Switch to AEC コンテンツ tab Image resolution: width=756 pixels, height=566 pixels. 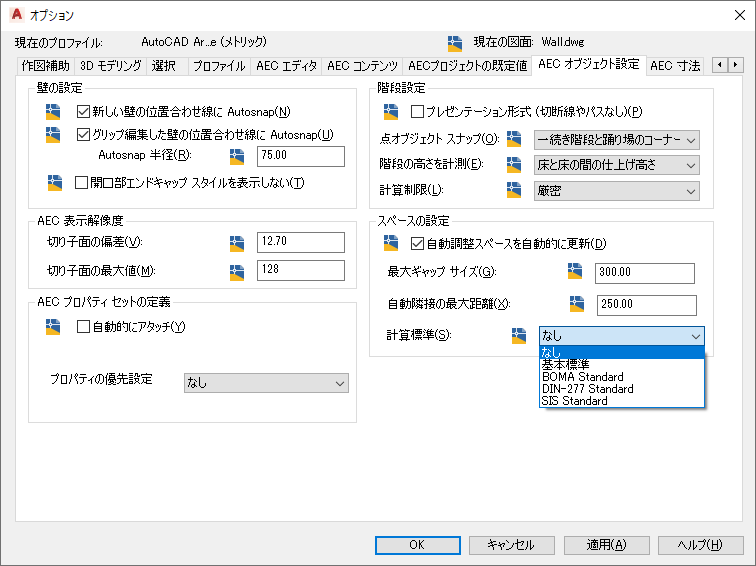click(x=363, y=66)
